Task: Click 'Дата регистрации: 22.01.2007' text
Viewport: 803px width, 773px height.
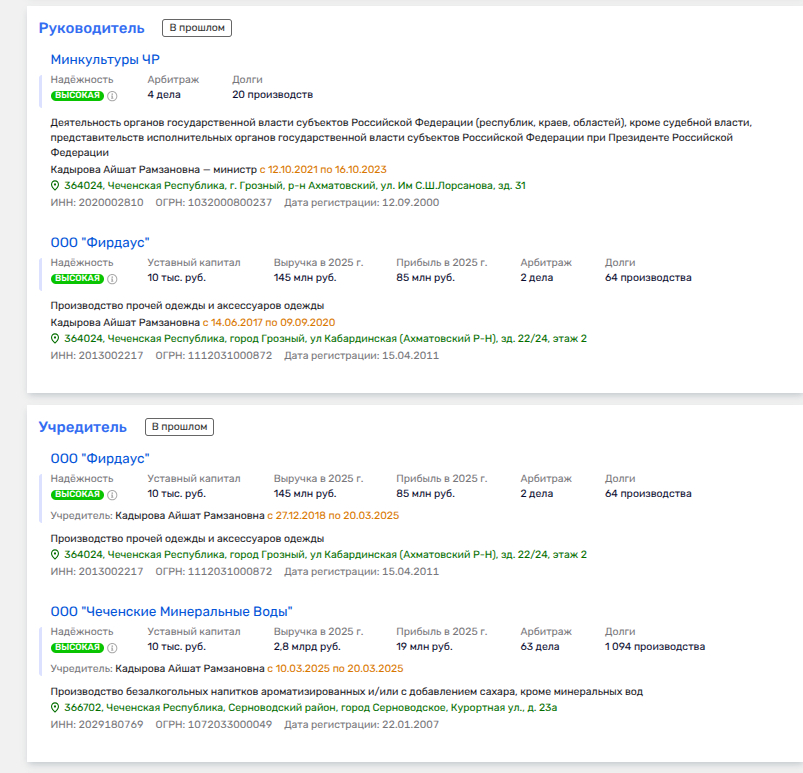Action: click(x=362, y=725)
